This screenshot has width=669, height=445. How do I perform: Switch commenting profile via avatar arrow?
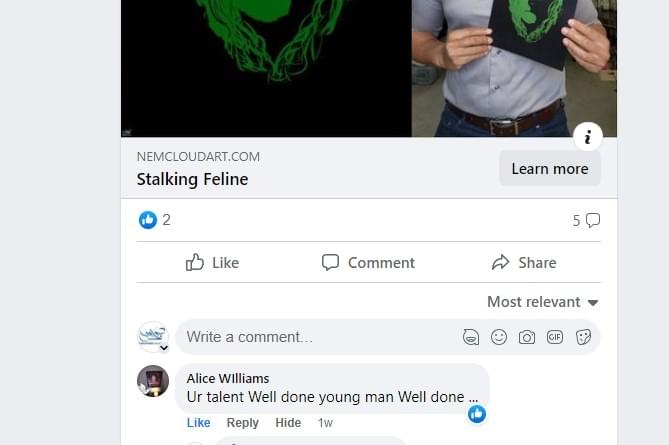tap(164, 348)
